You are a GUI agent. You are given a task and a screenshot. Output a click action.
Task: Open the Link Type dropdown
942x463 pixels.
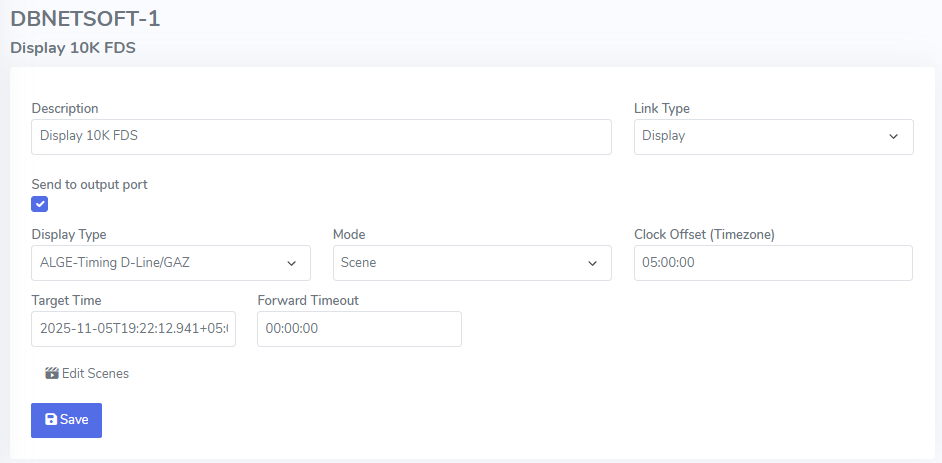click(773, 137)
